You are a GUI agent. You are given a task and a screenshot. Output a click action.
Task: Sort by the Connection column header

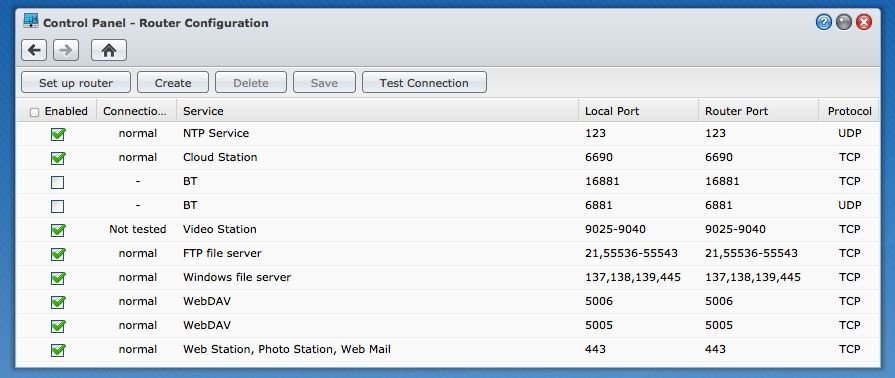coord(137,111)
